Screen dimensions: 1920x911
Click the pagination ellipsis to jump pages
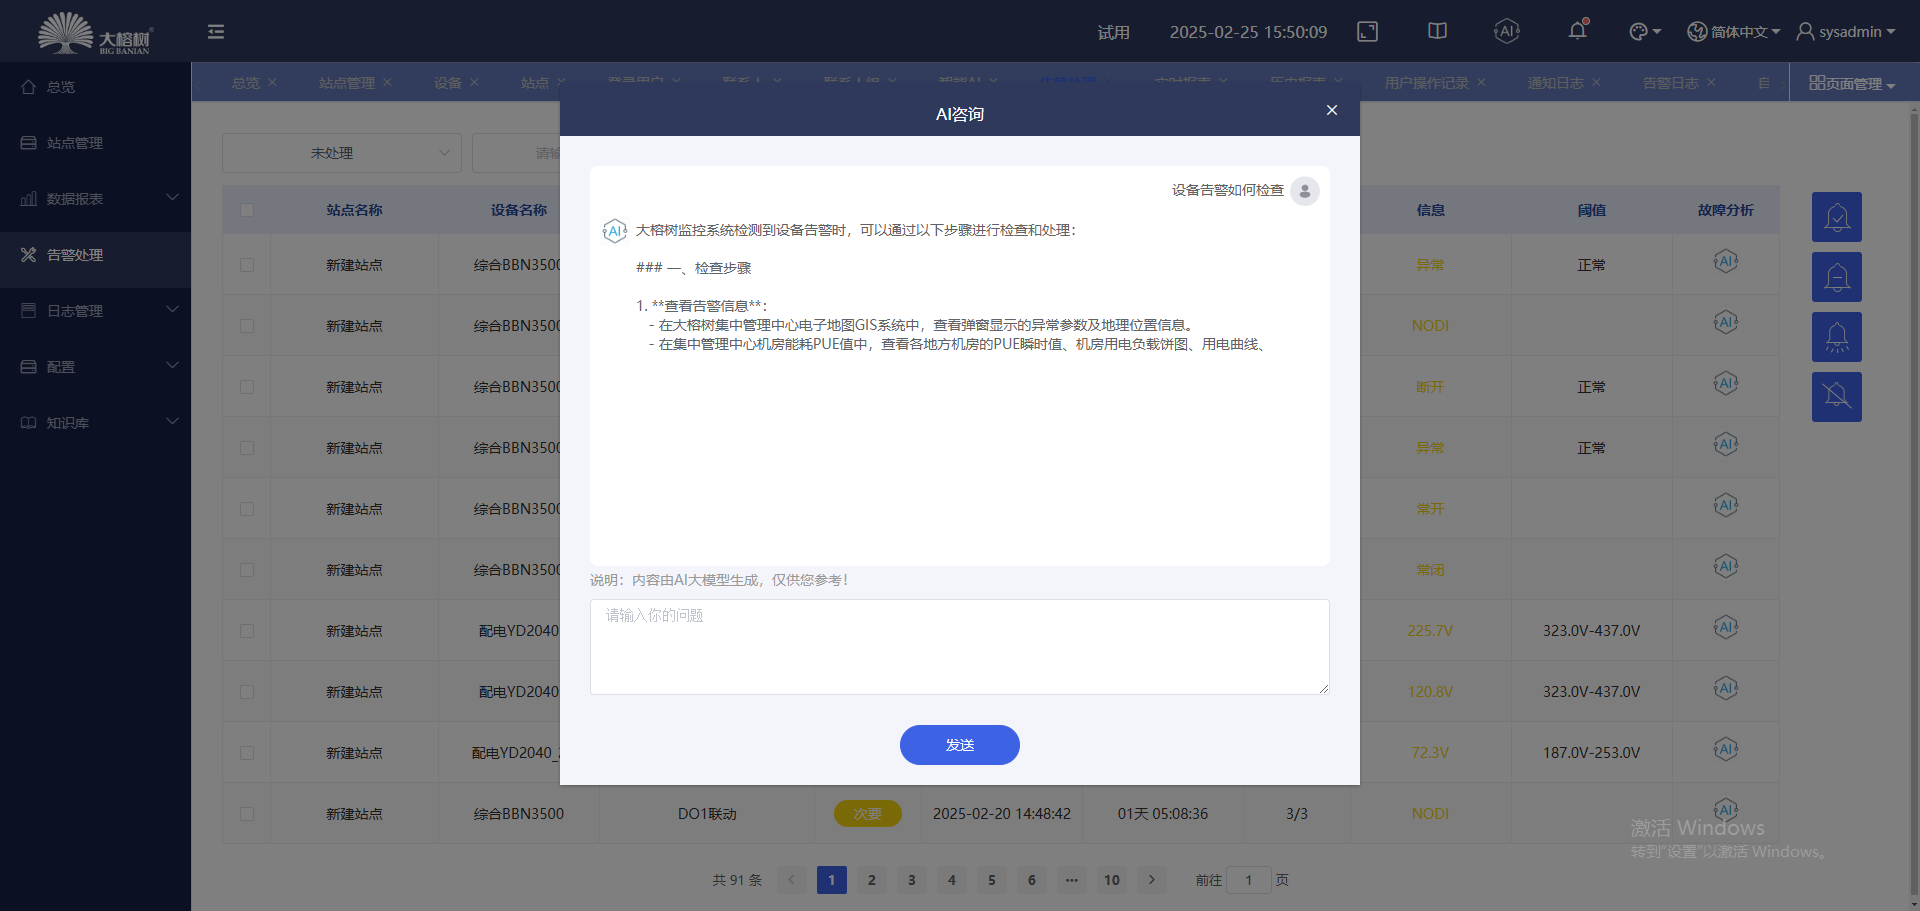[x=1072, y=880]
